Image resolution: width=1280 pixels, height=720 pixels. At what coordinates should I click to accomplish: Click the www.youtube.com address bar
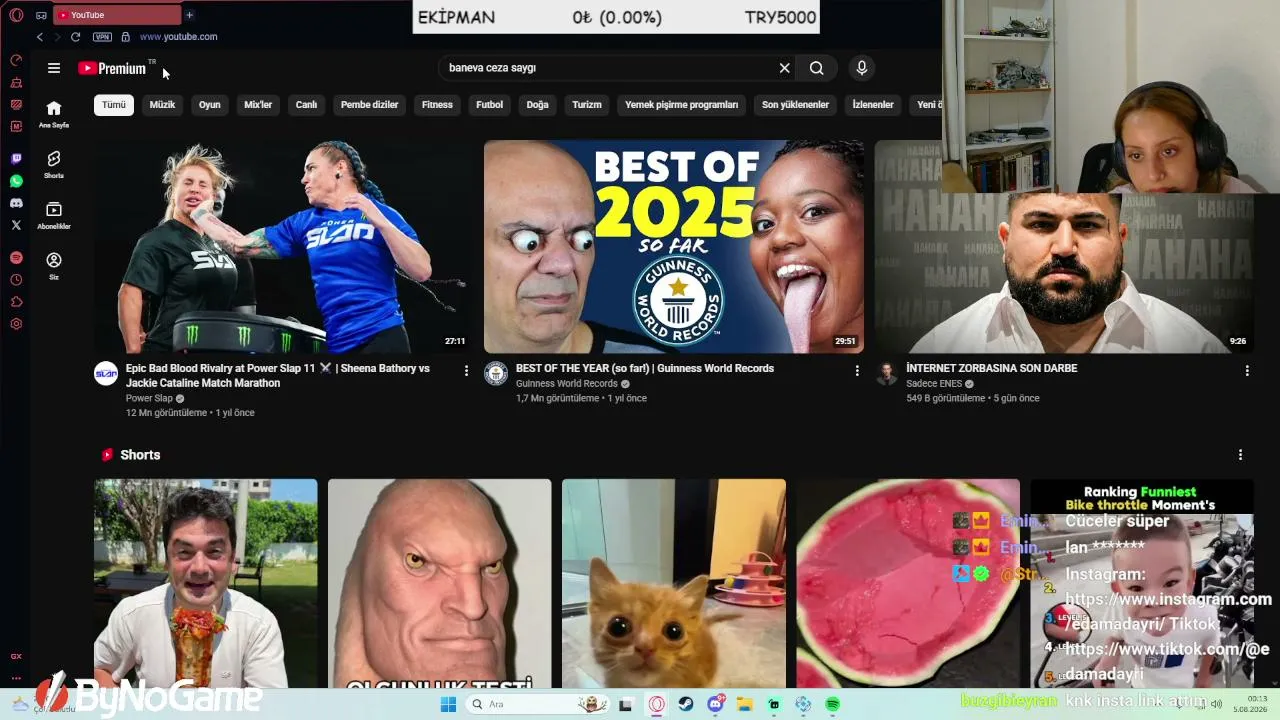pos(178,37)
